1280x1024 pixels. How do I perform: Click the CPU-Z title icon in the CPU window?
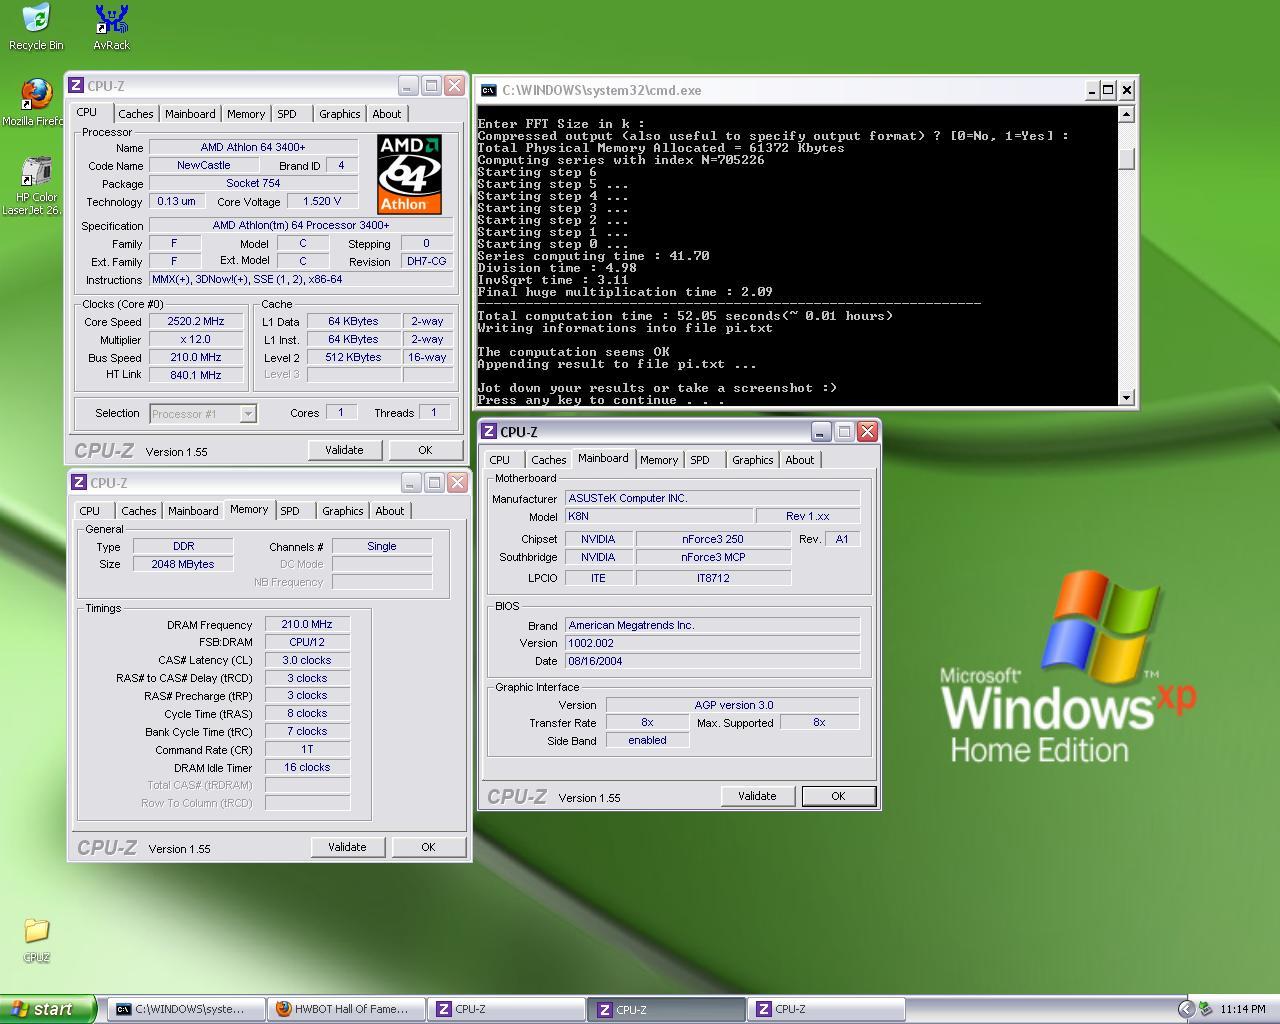tap(77, 86)
